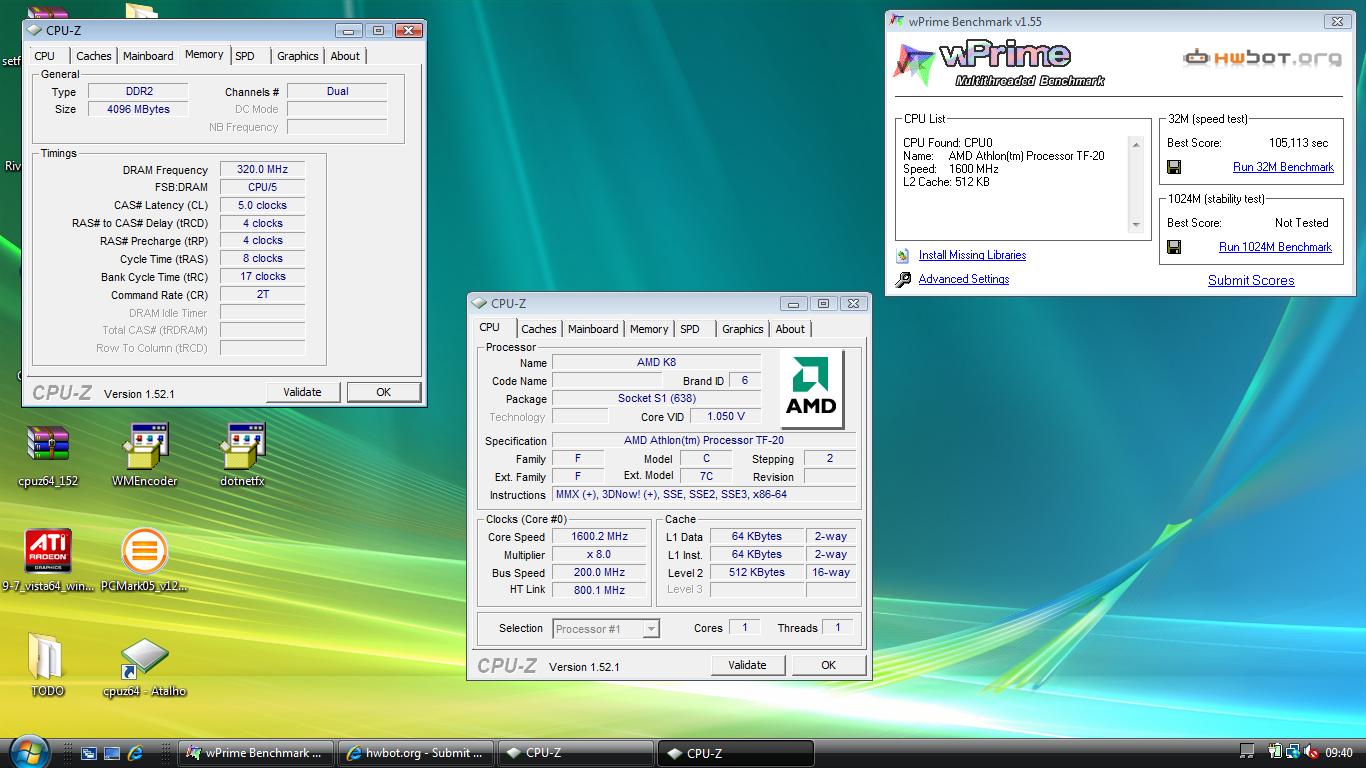Screen dimensions: 1366x768
Task: Switch to Memory tab in front CPU-Z window
Action: [x=649, y=329]
